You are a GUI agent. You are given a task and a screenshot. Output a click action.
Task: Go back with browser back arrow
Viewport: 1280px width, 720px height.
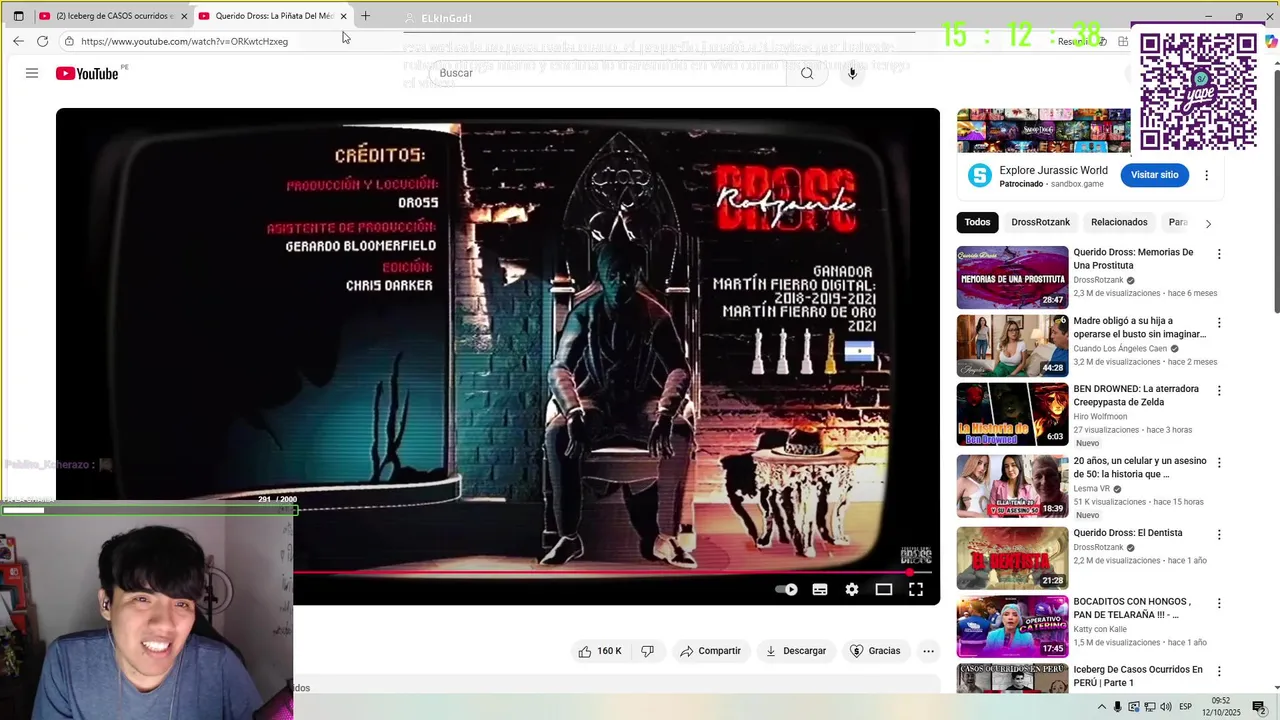[18, 41]
